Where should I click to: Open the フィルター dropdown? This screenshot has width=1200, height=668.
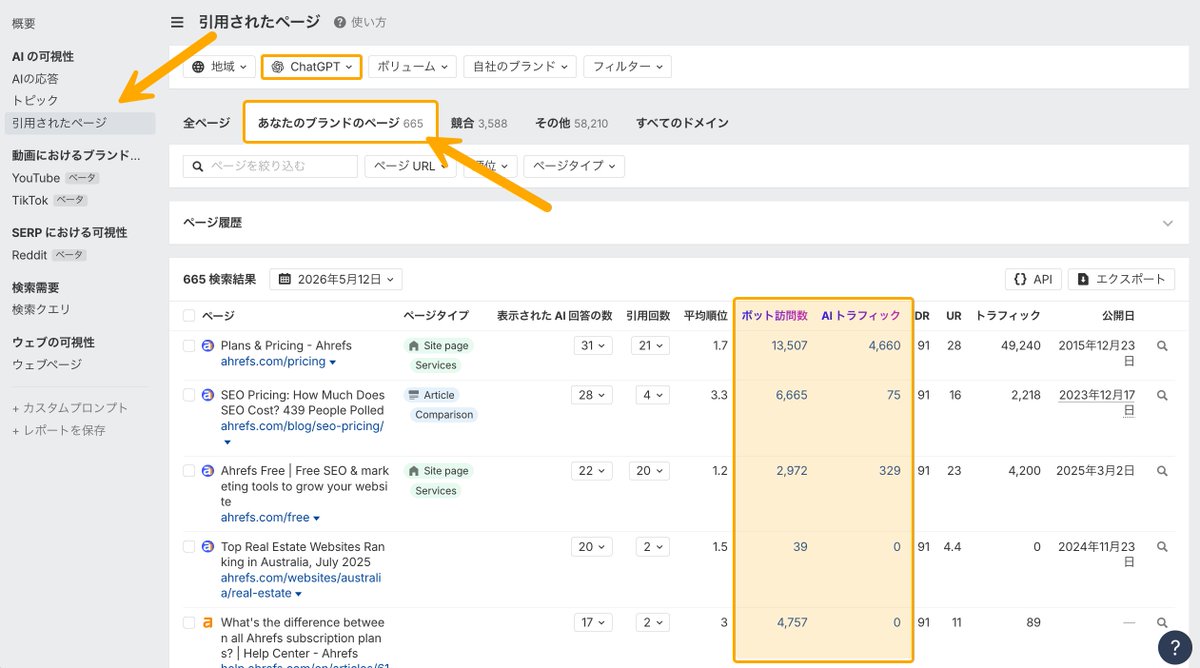(628, 67)
